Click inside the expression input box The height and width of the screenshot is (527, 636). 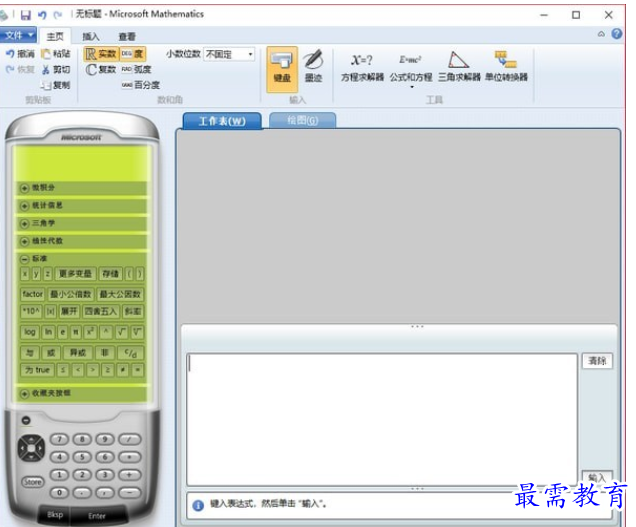click(382, 419)
